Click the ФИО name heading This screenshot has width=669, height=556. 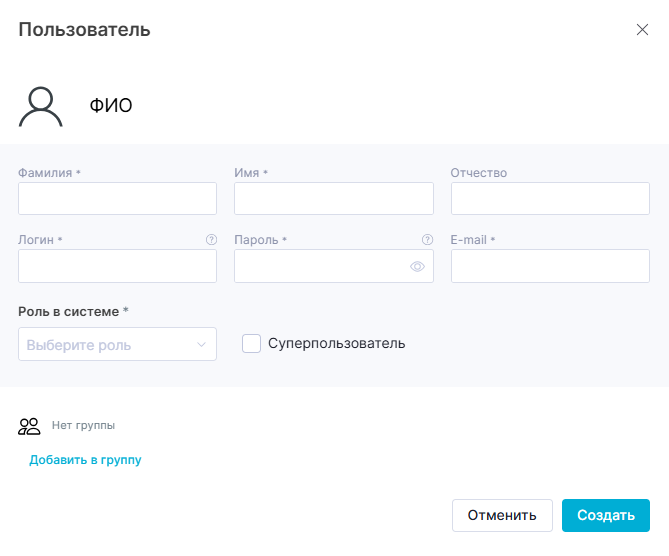pos(111,106)
